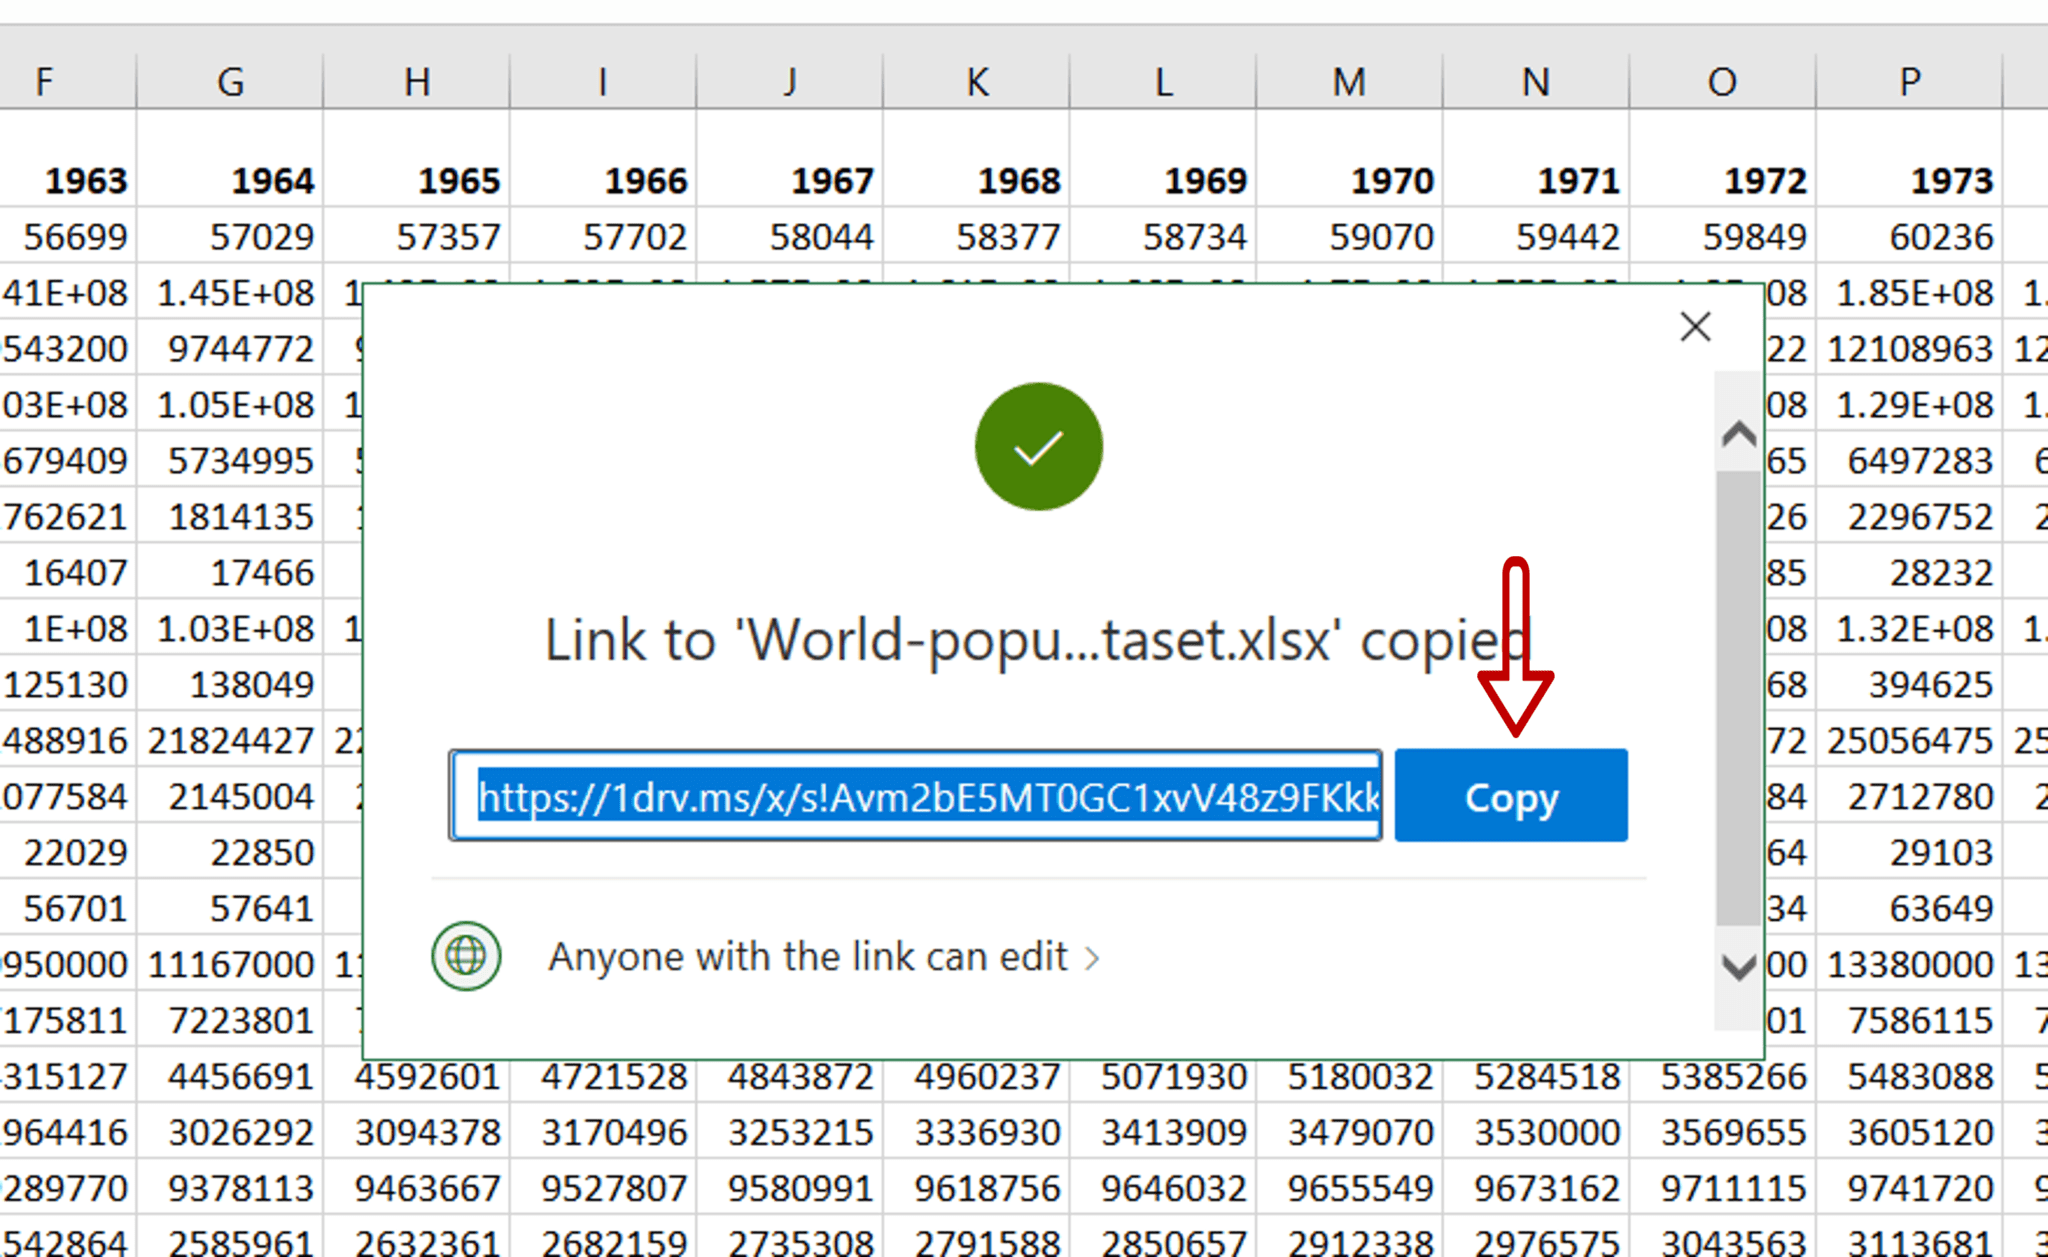
Task: Click the globe permissions icon in the dialog
Action: [465, 956]
